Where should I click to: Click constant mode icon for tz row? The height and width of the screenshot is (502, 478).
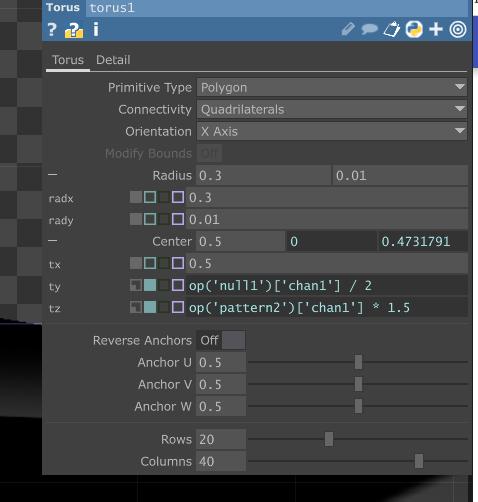click(136, 307)
